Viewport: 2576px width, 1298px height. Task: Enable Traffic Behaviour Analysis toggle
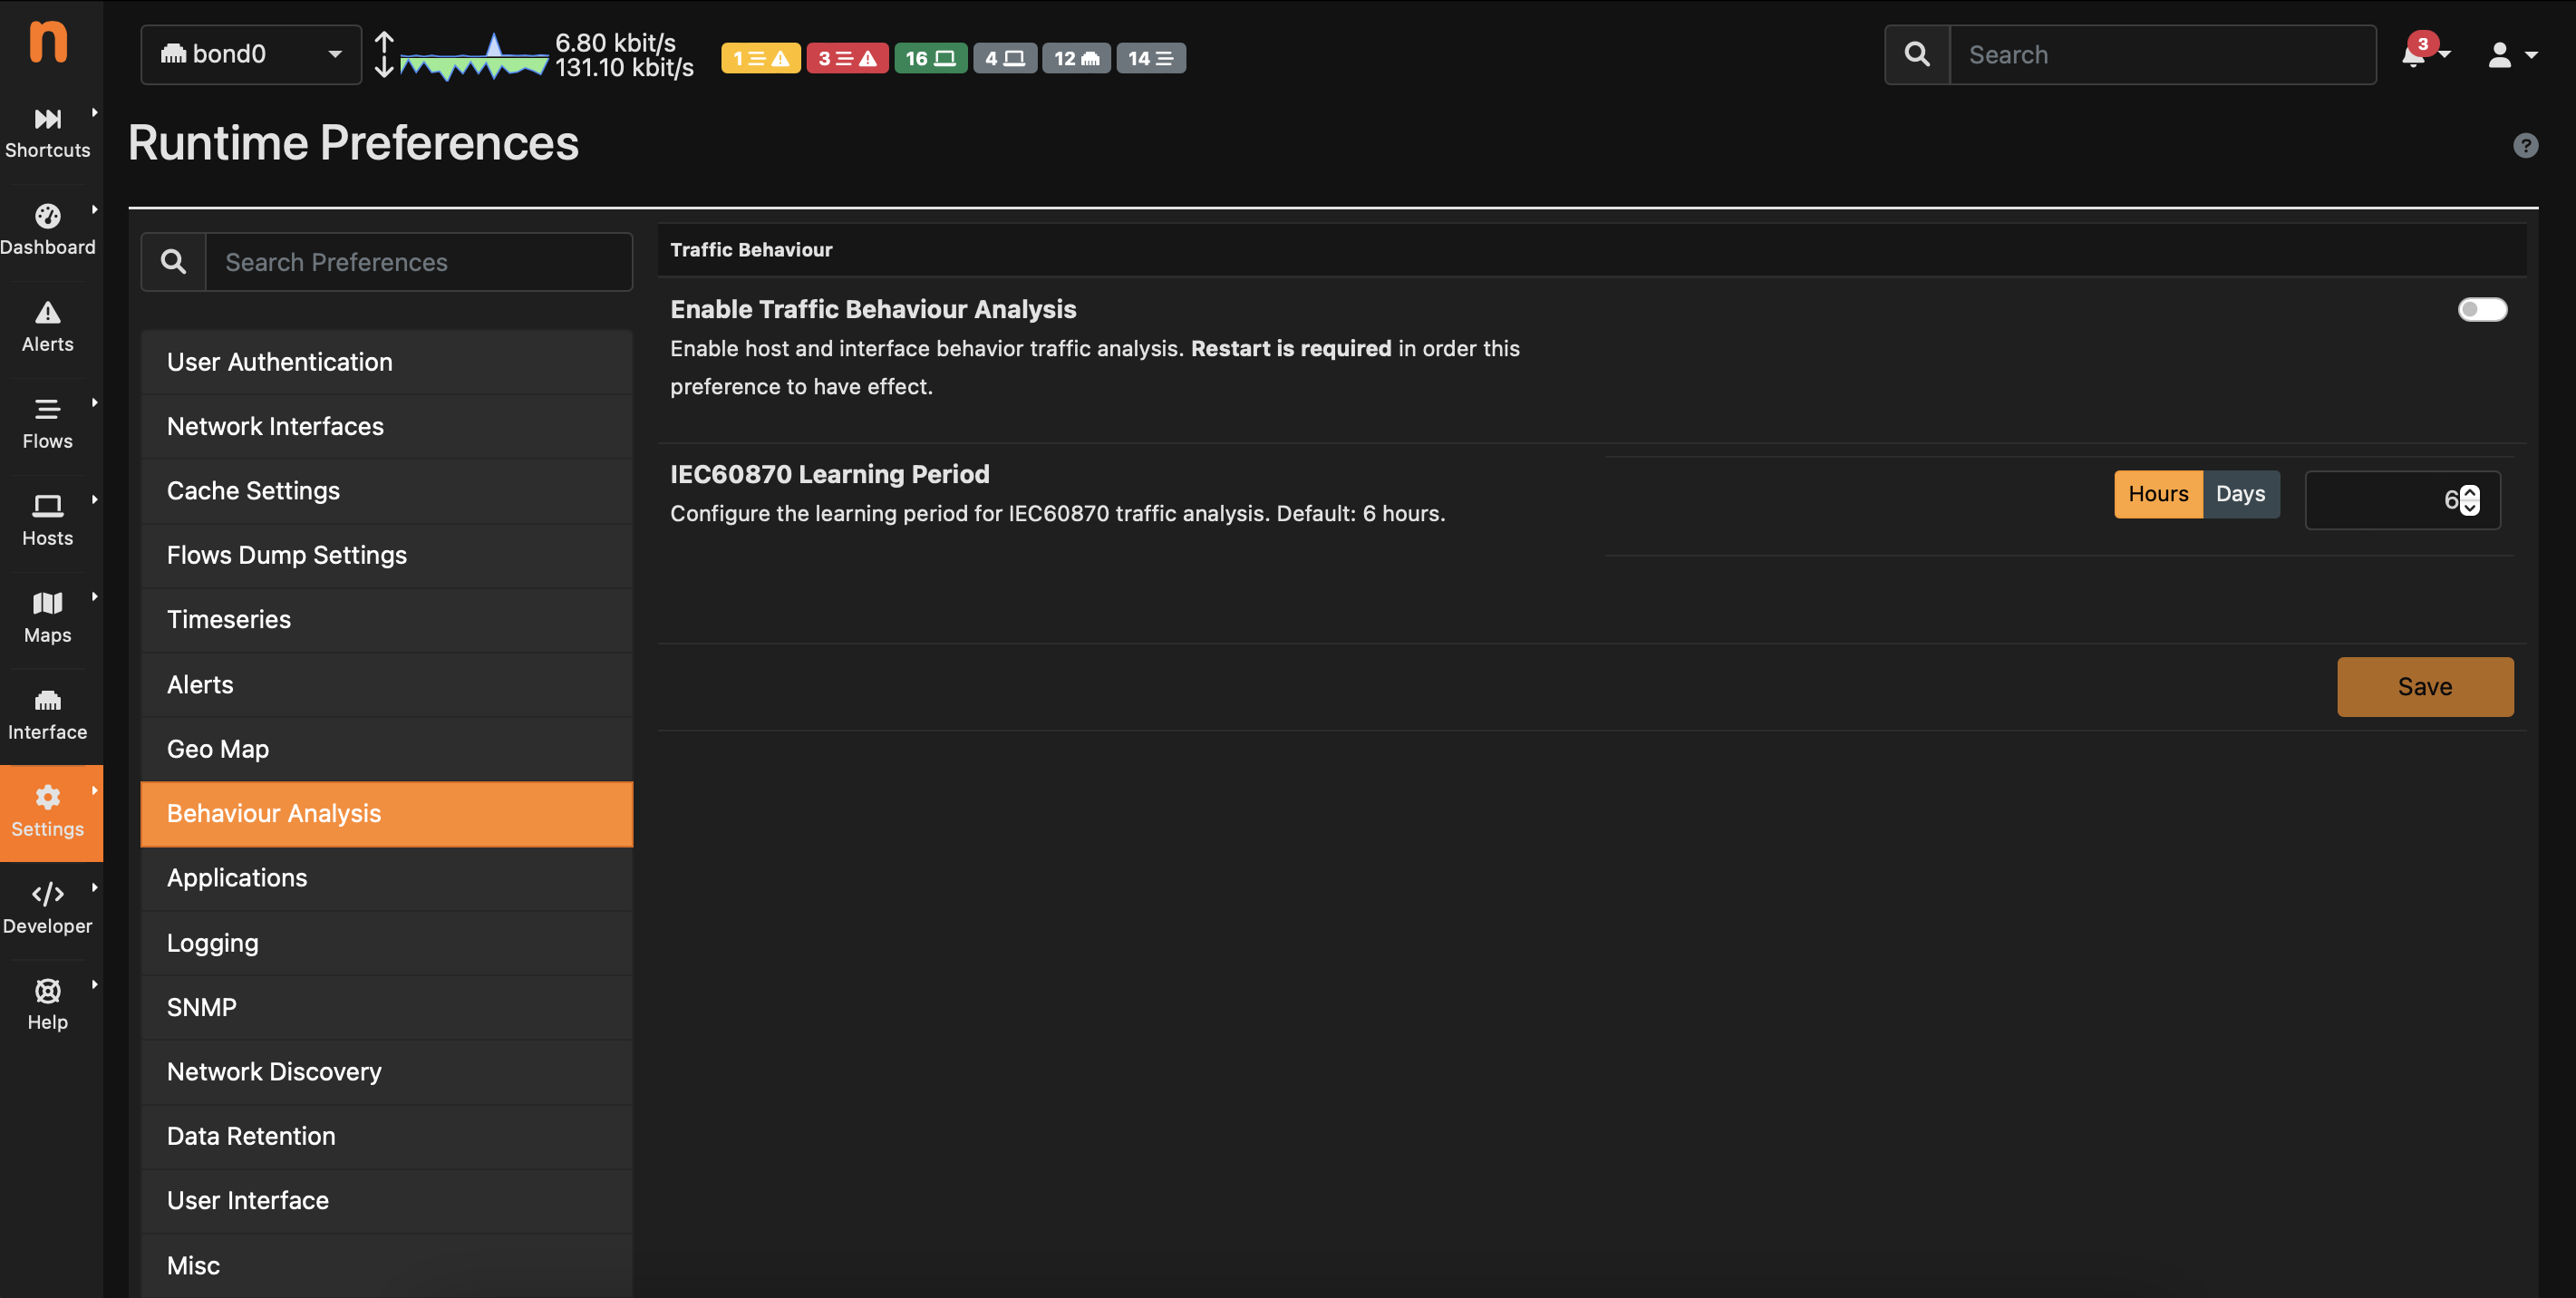click(2482, 310)
